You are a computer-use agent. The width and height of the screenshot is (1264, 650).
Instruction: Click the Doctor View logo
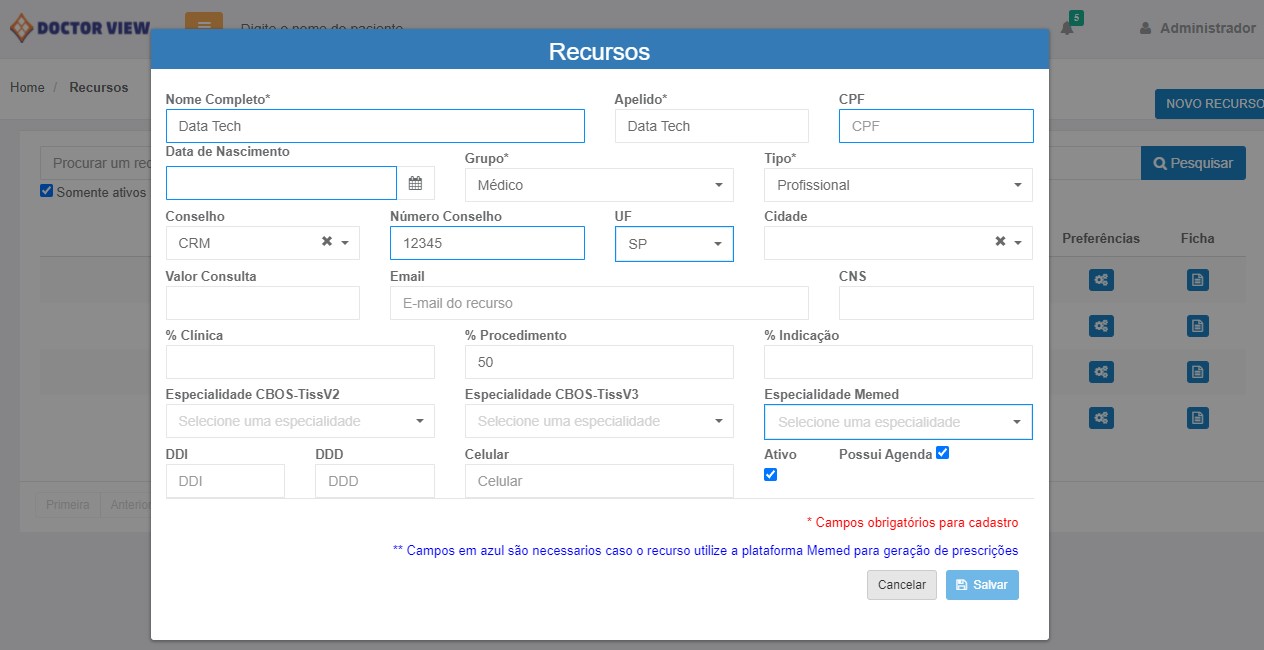tap(80, 28)
